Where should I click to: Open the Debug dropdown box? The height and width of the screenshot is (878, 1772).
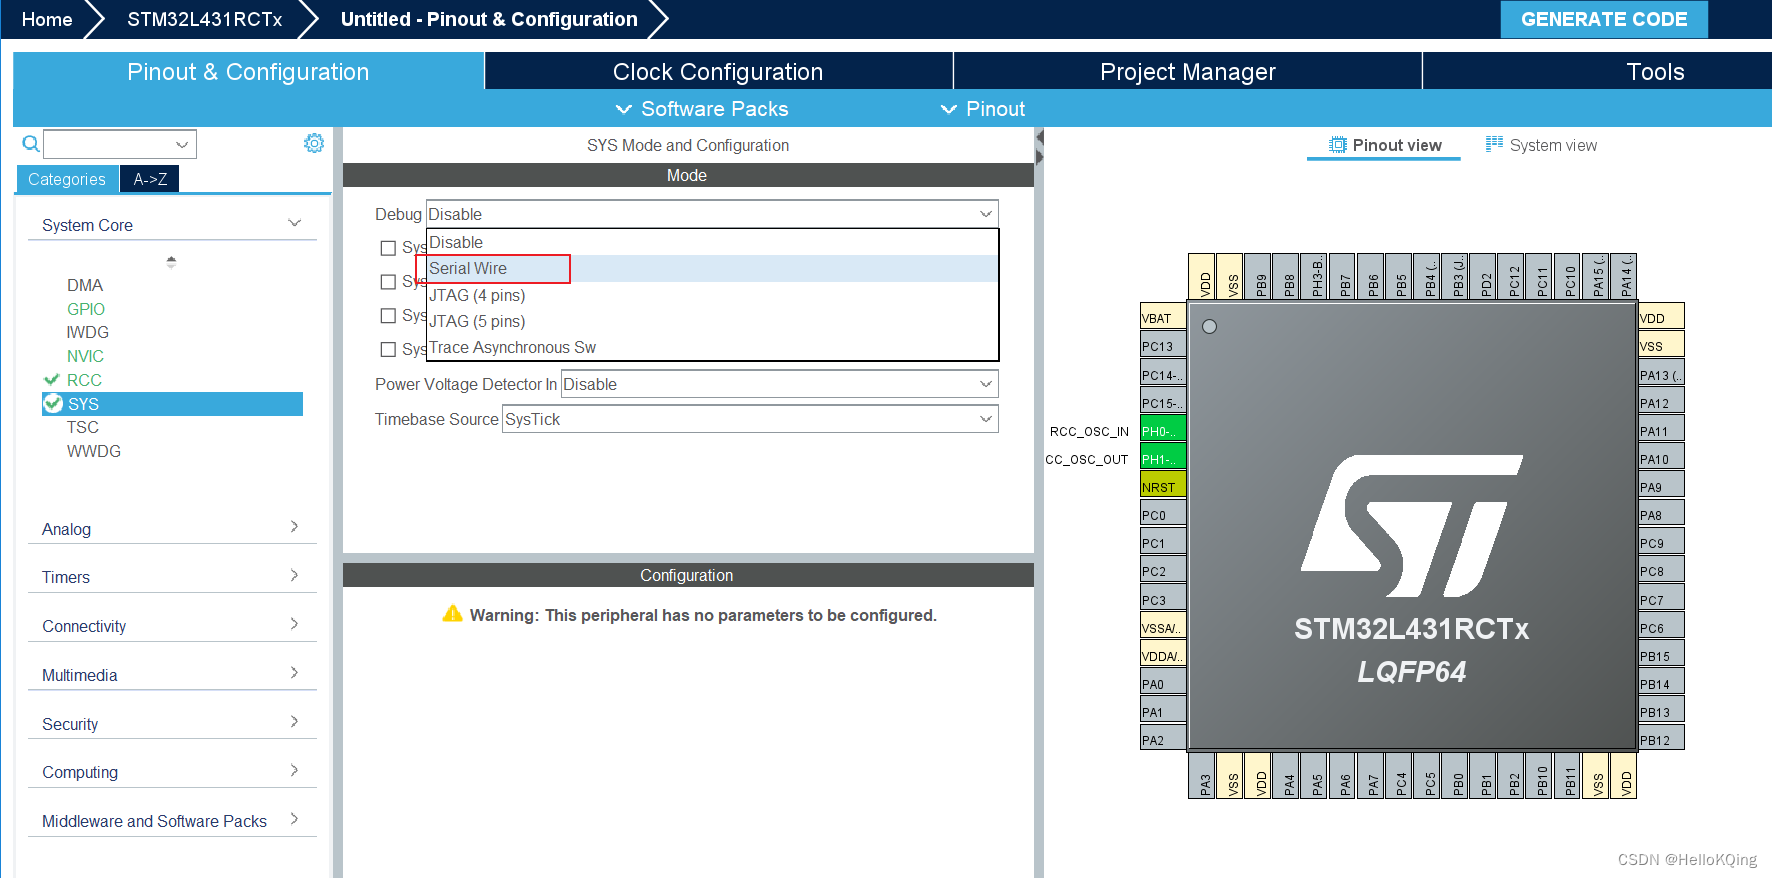pyautogui.click(x=712, y=214)
